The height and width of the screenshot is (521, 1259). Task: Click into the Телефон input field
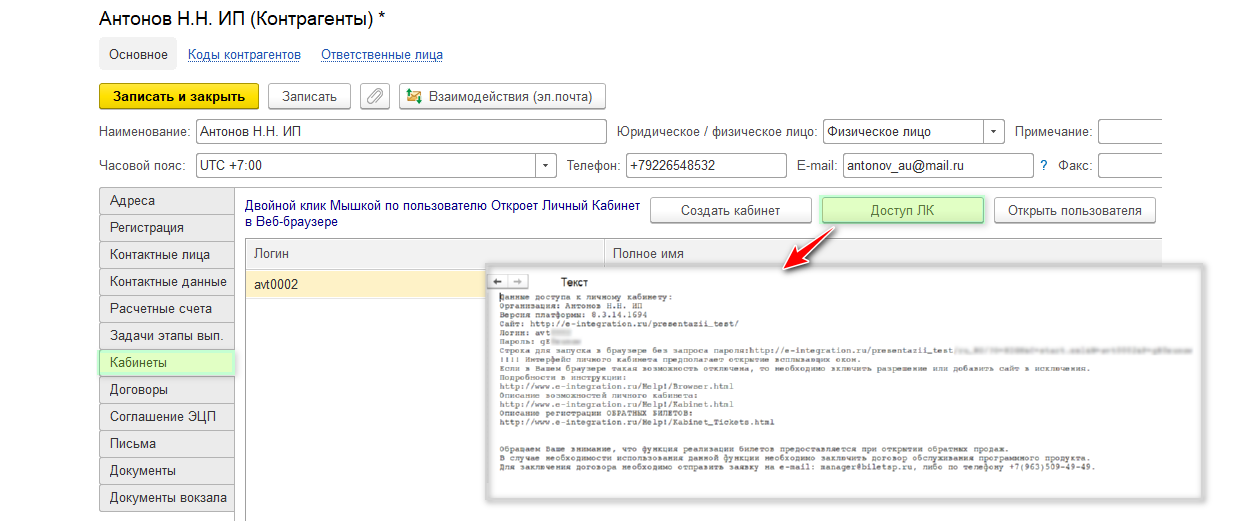coord(706,165)
